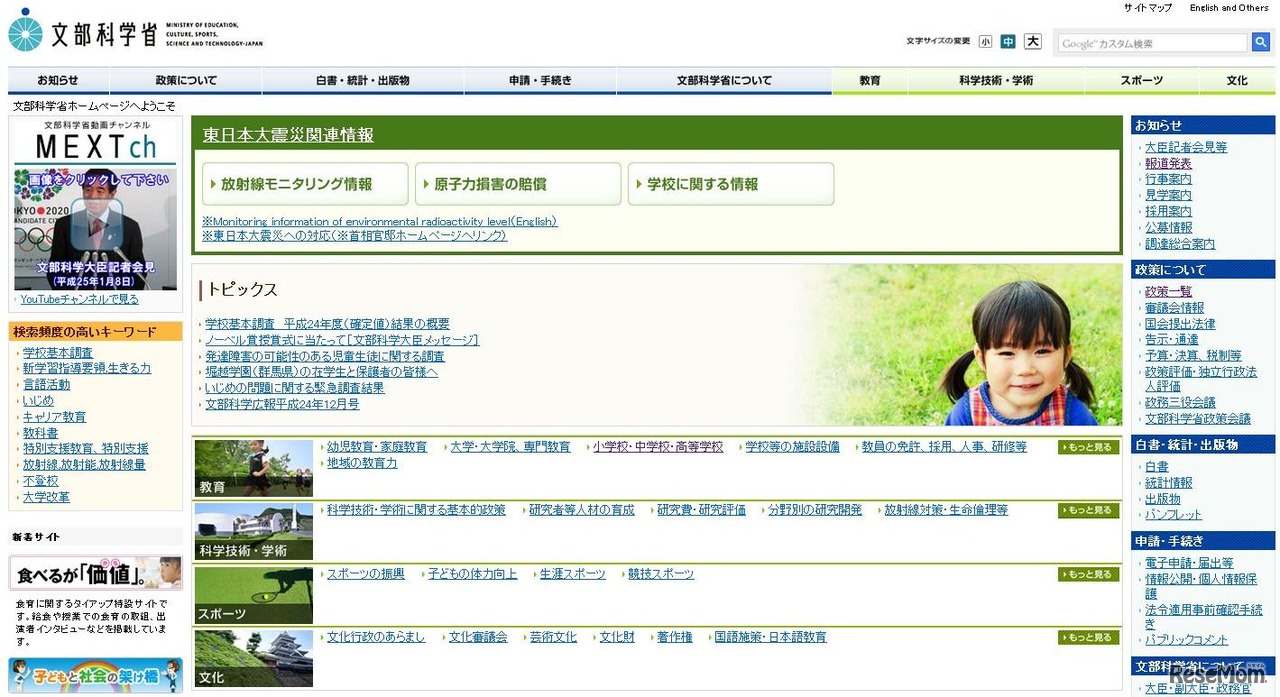The image size is (1280, 697).
Task: Switch text size to 小
Action: [x=985, y=41]
